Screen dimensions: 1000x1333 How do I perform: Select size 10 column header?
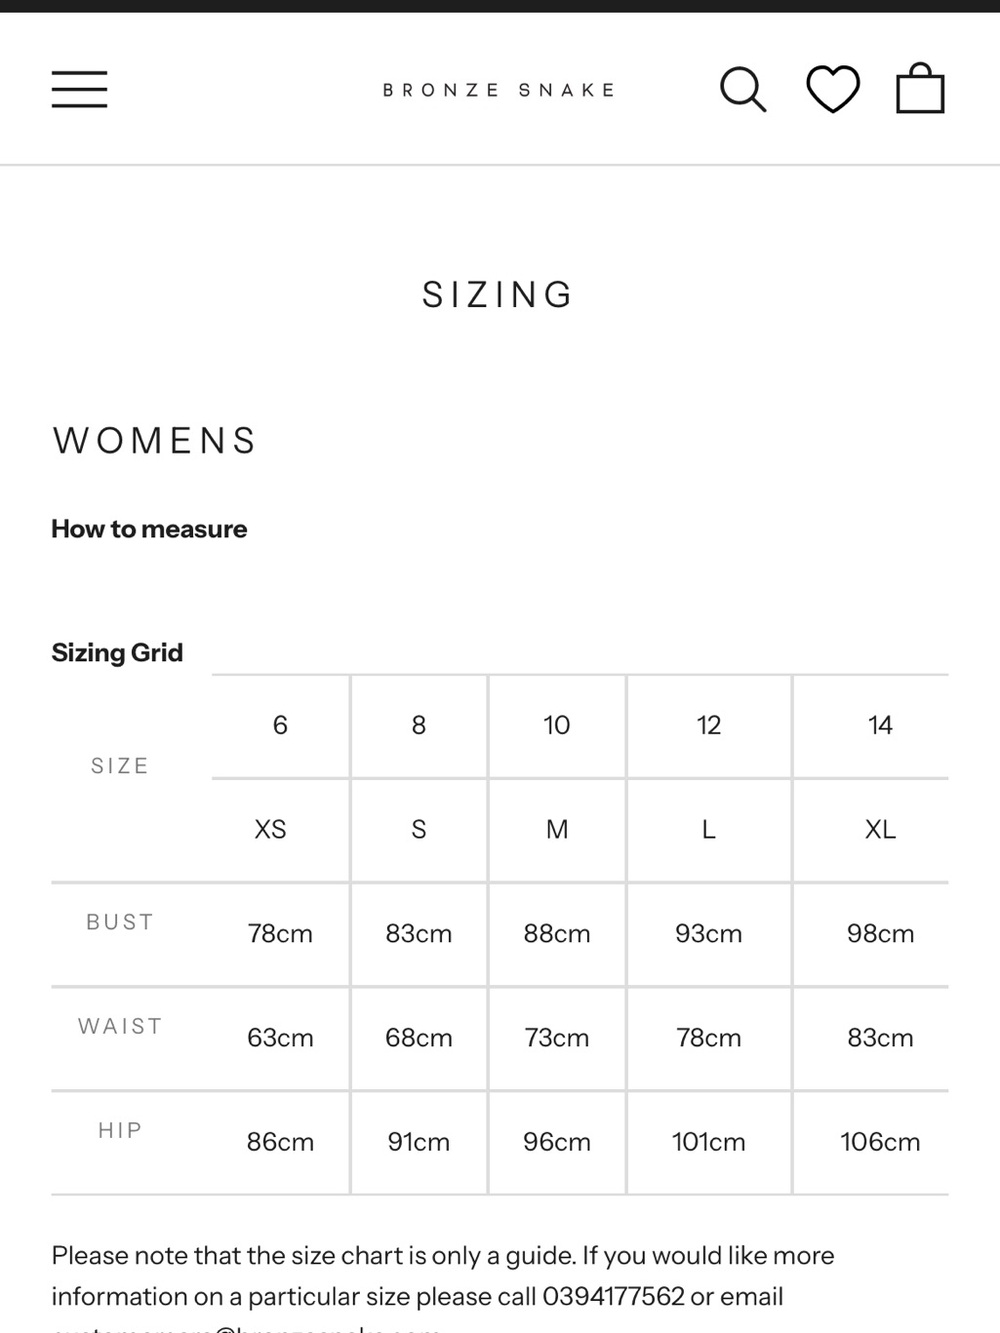(x=557, y=725)
